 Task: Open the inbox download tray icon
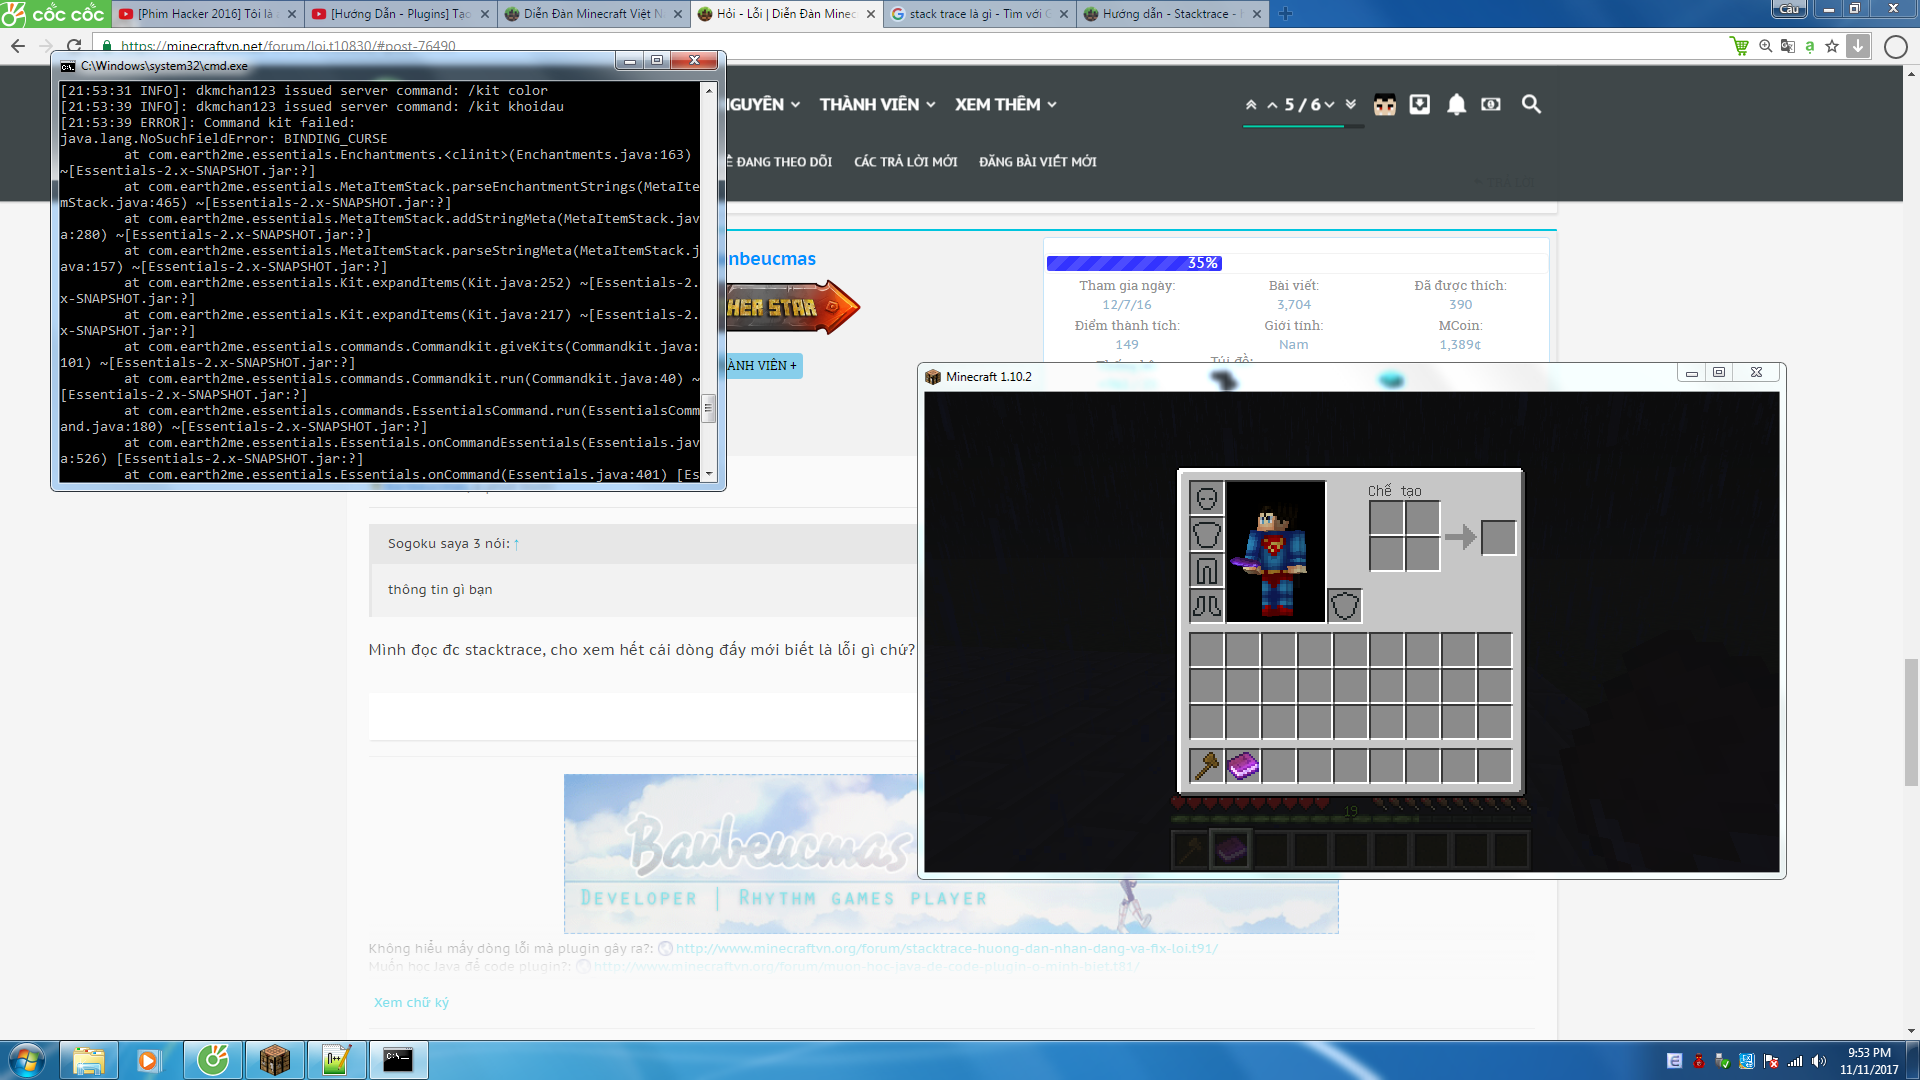point(1420,104)
